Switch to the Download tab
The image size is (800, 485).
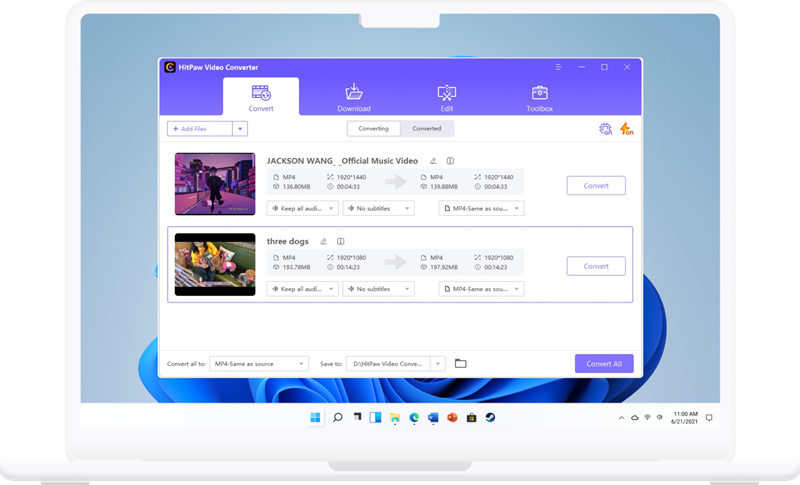point(354,98)
